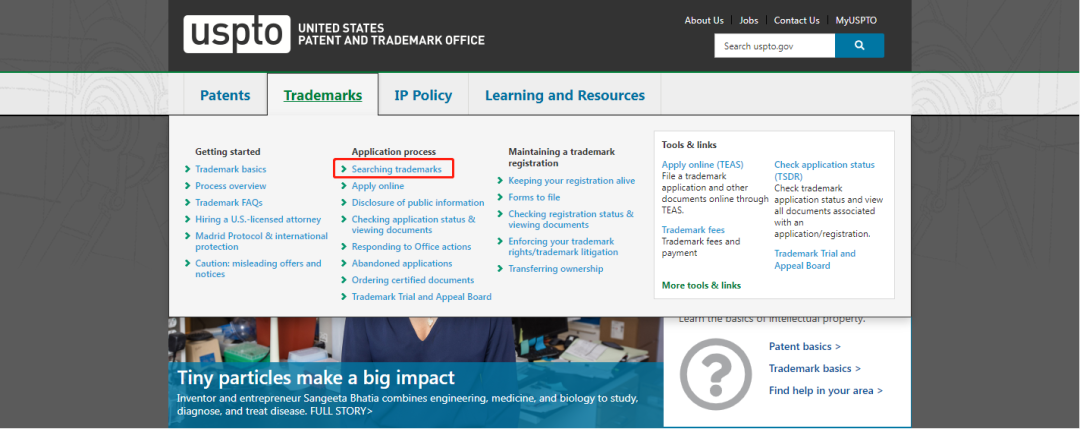Go to Hiring a U.S.-licensed attorney
1080x429 pixels.
tap(258, 219)
